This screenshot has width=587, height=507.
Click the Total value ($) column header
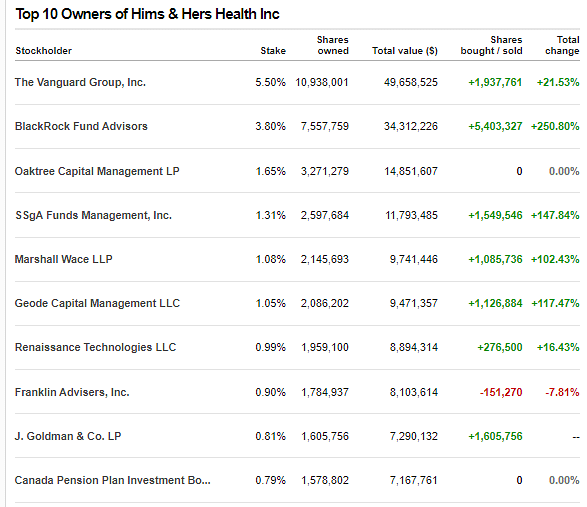(x=405, y=51)
